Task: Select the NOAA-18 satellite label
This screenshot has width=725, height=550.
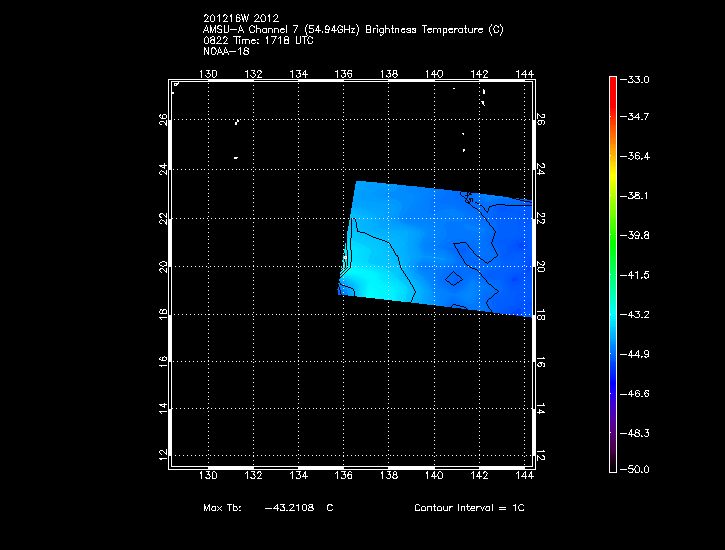Action: click(226, 51)
